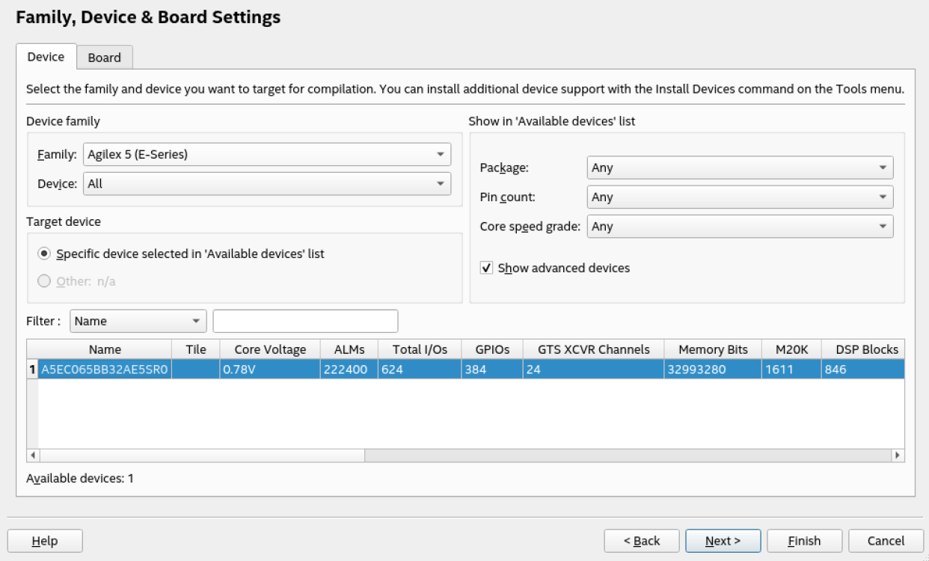Click the Core Voltage column header
Viewport: 929px width, 561px height.
270,349
